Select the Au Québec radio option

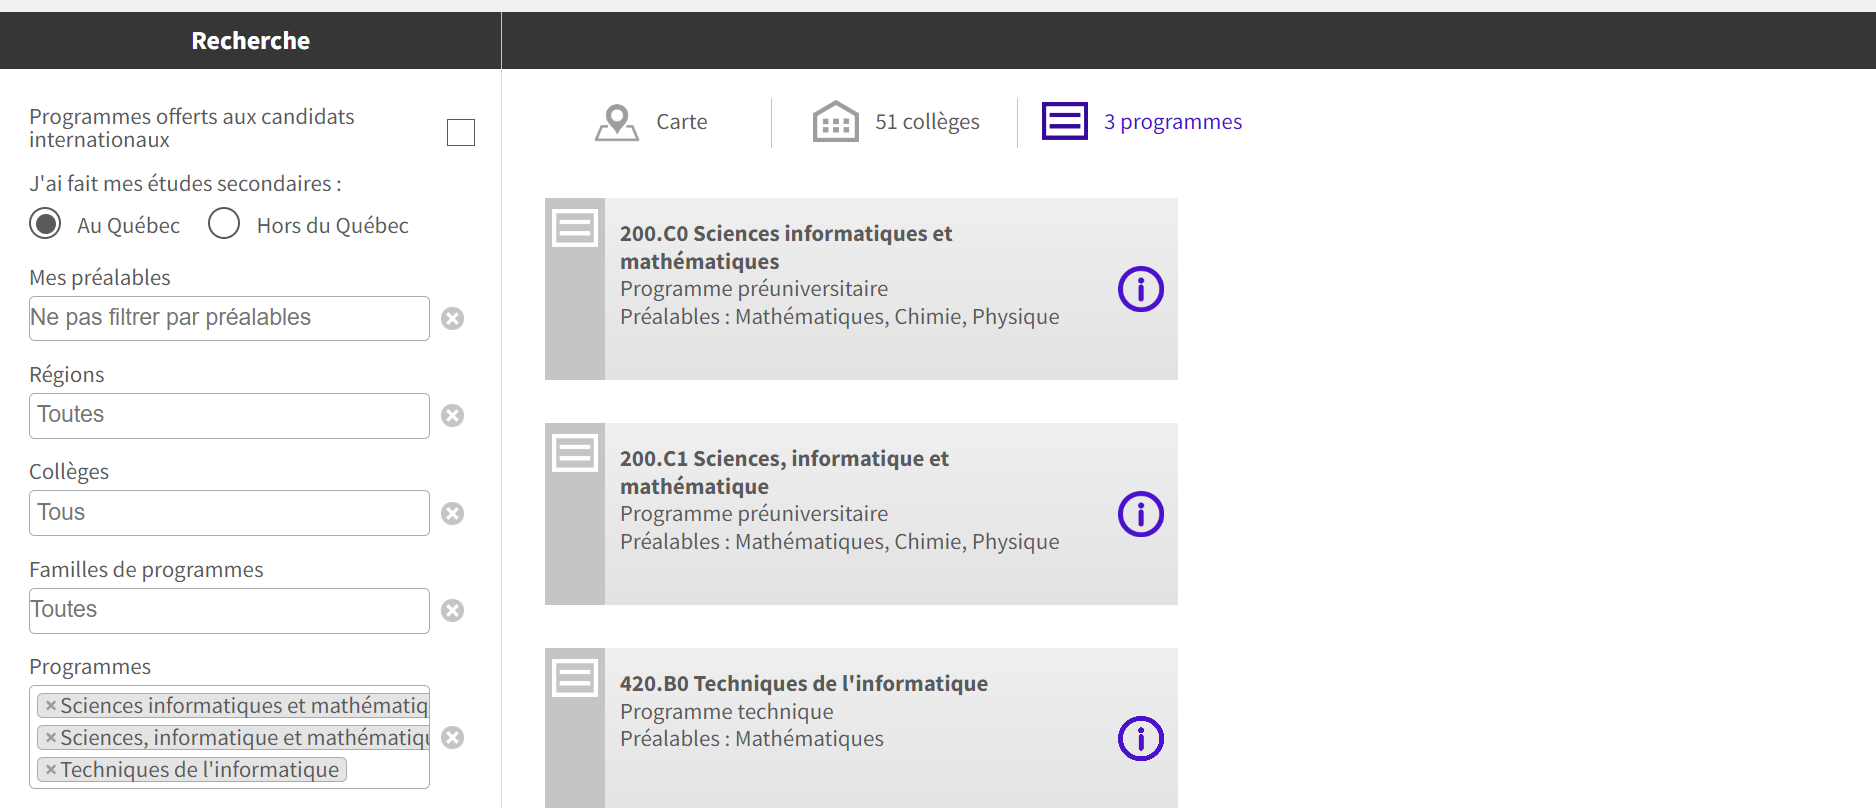pos(45,223)
